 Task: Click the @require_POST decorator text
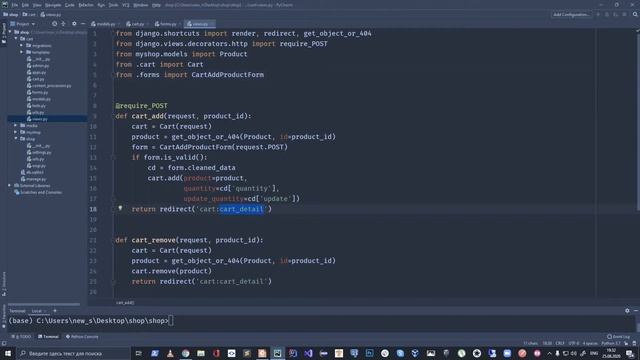point(141,106)
